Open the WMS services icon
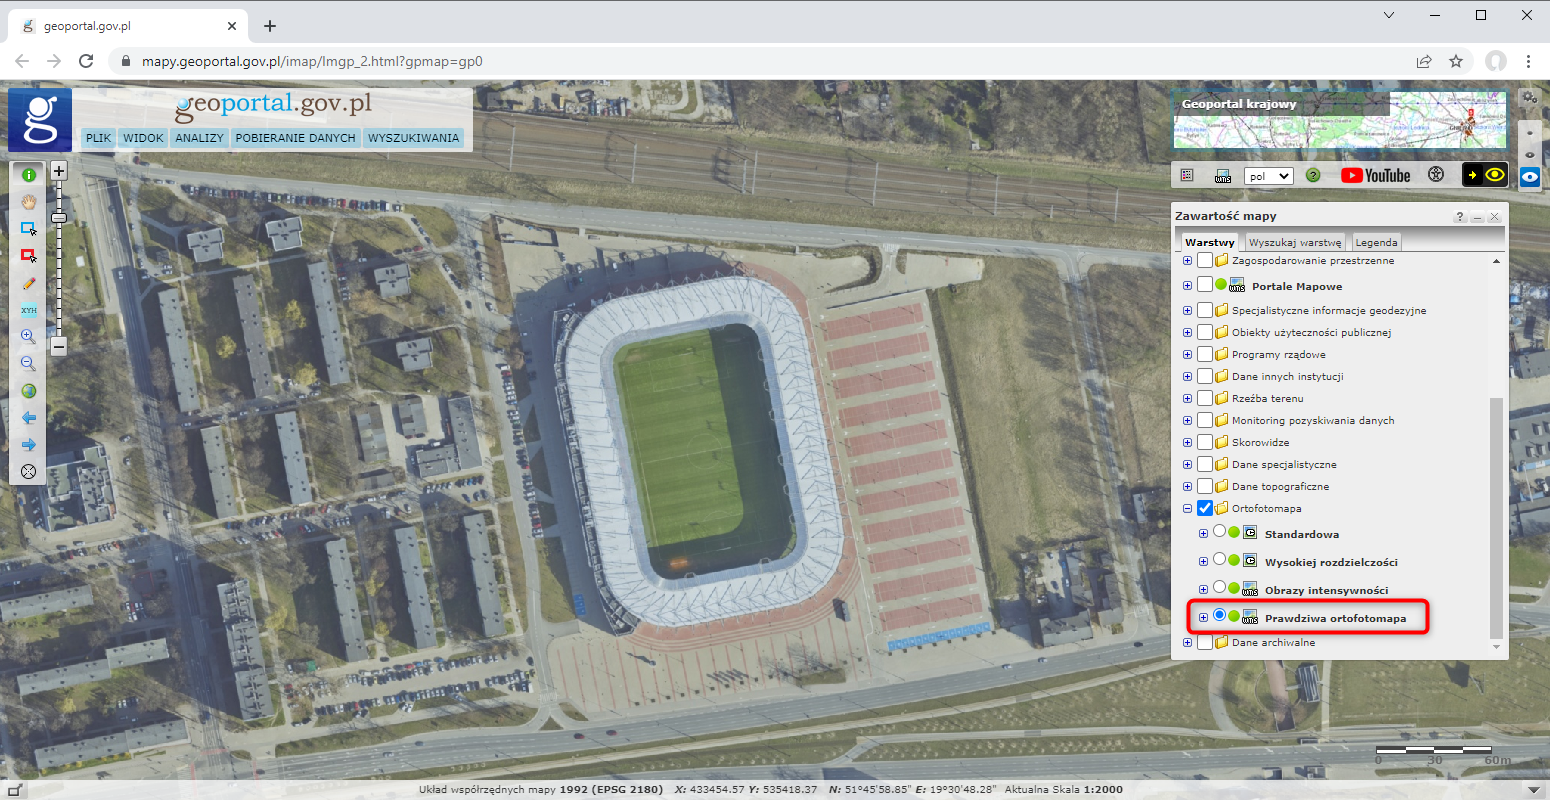 [1222, 176]
